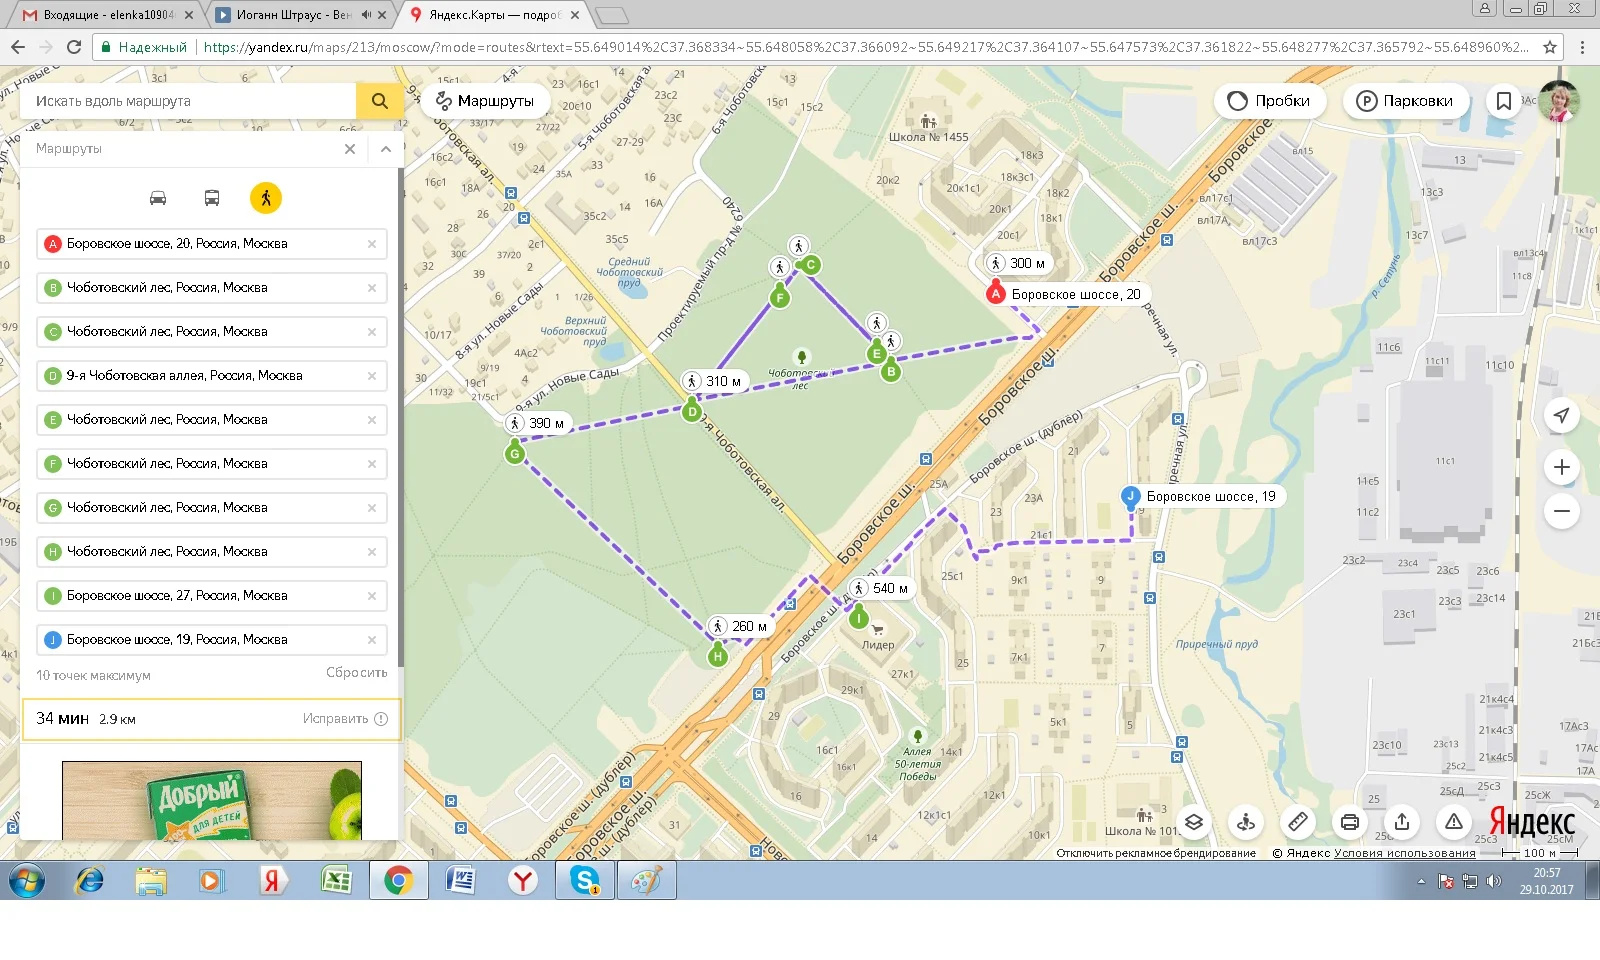Remove waypoint J Боровское шоссе, 19

click(x=372, y=640)
